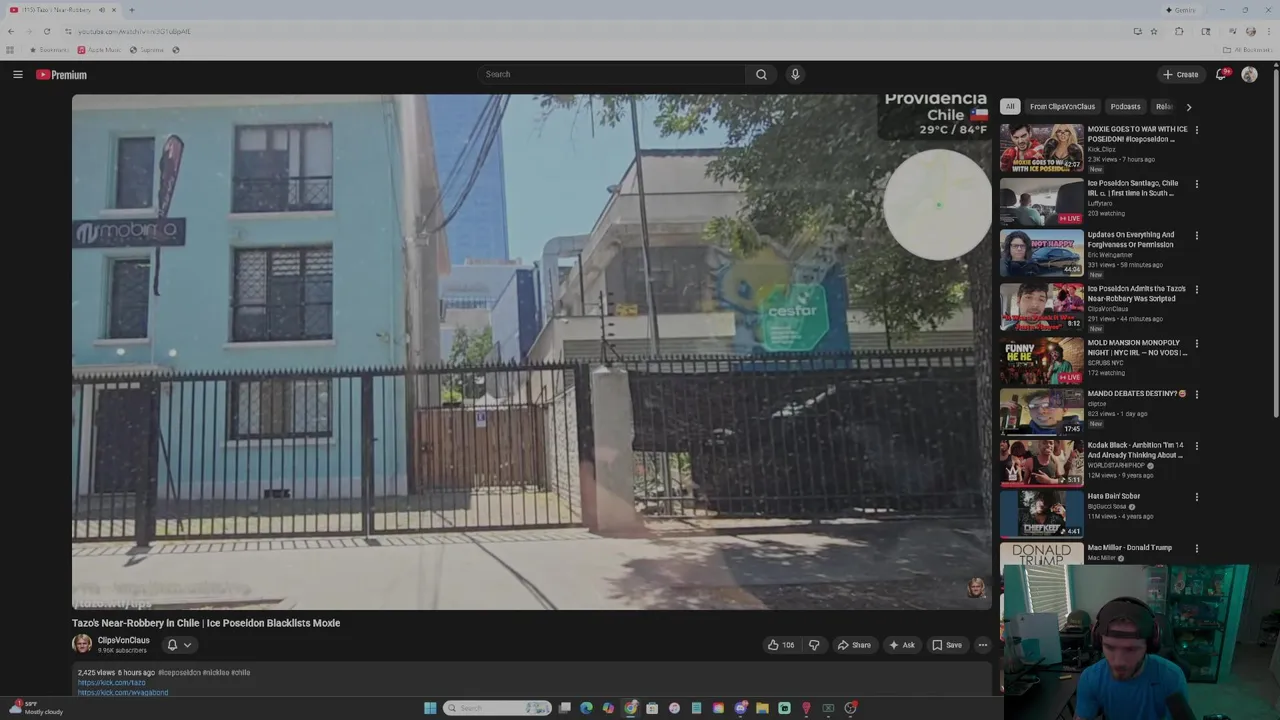Start voice search with microphone icon
This screenshot has width=1280, height=720.
coord(795,74)
